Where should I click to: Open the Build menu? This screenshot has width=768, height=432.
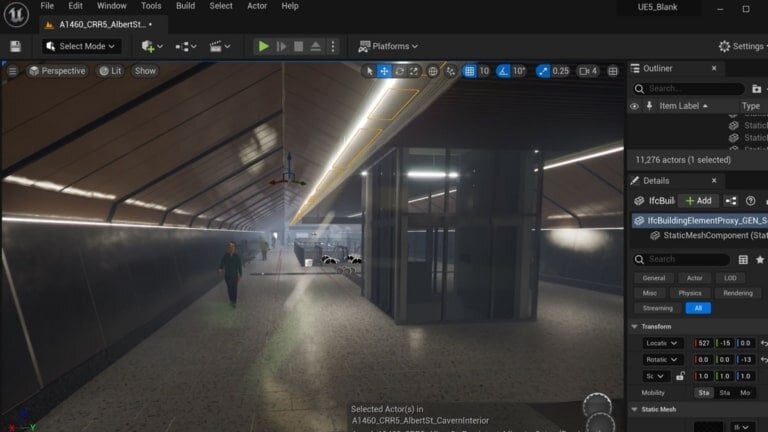(185, 6)
